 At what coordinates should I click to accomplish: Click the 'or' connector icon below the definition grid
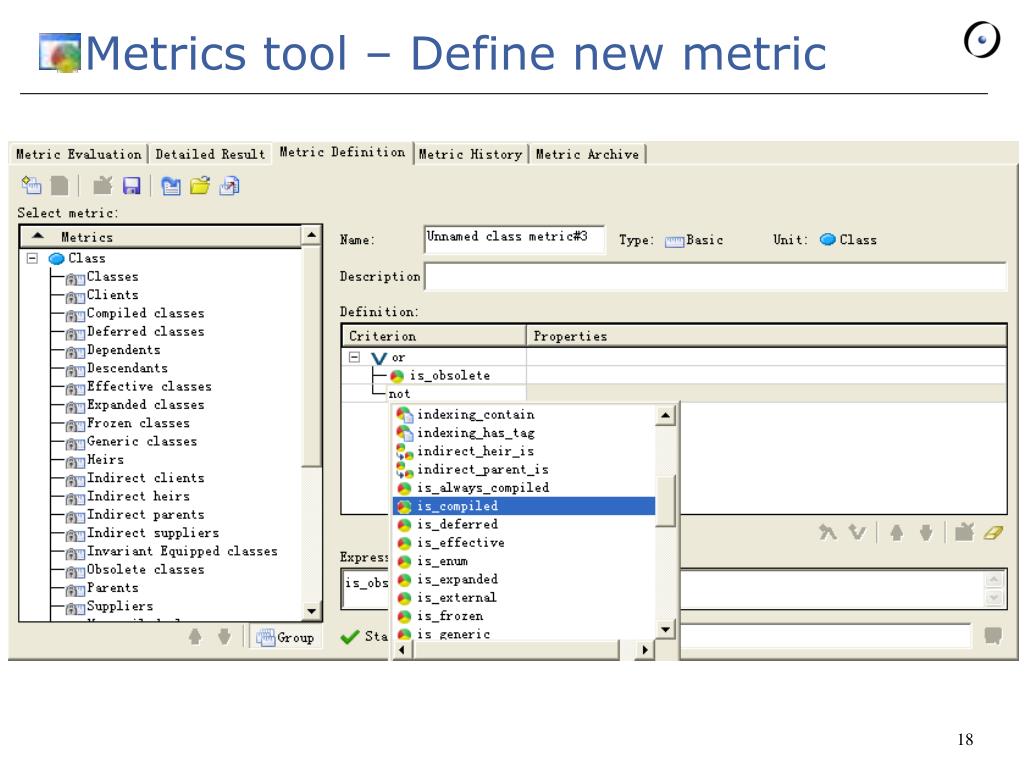click(857, 533)
